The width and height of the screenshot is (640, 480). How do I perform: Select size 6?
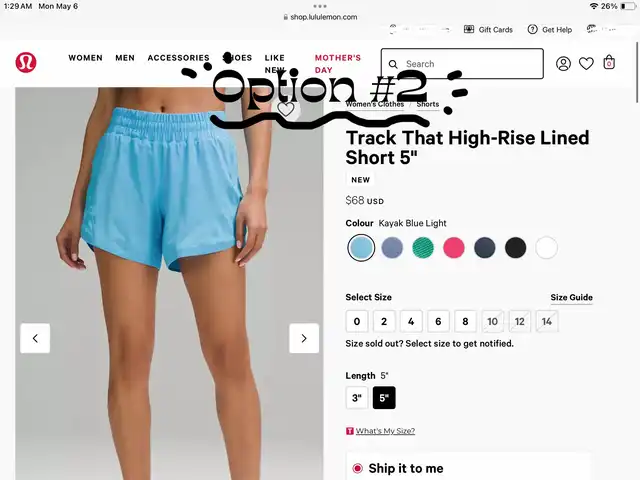point(438,321)
